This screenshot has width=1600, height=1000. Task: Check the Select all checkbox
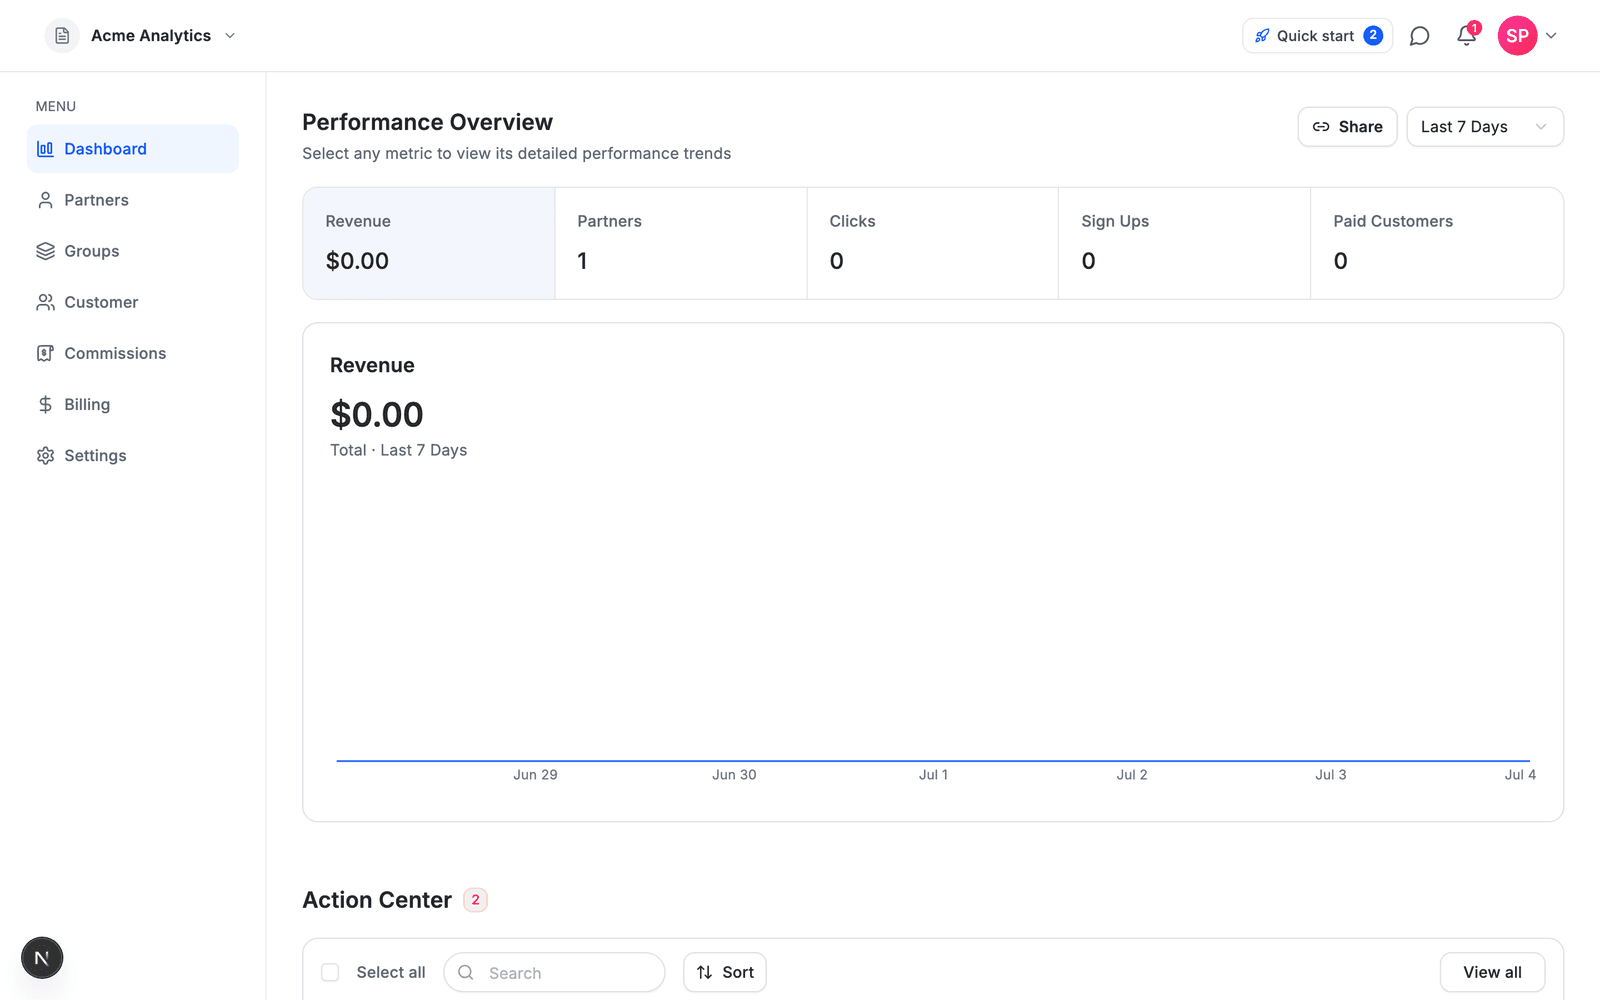coord(330,972)
